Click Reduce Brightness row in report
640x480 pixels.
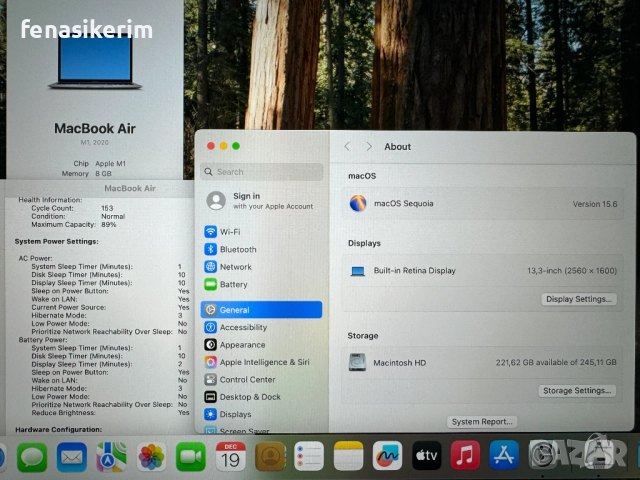pos(110,413)
